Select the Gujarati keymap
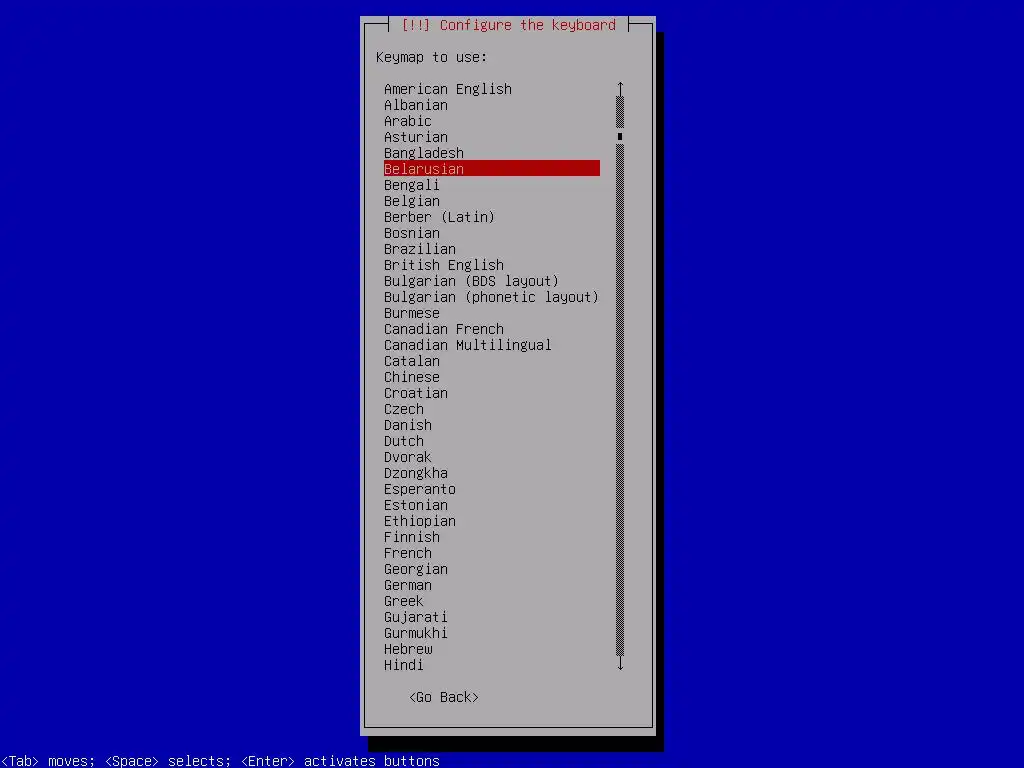 click(x=492, y=617)
